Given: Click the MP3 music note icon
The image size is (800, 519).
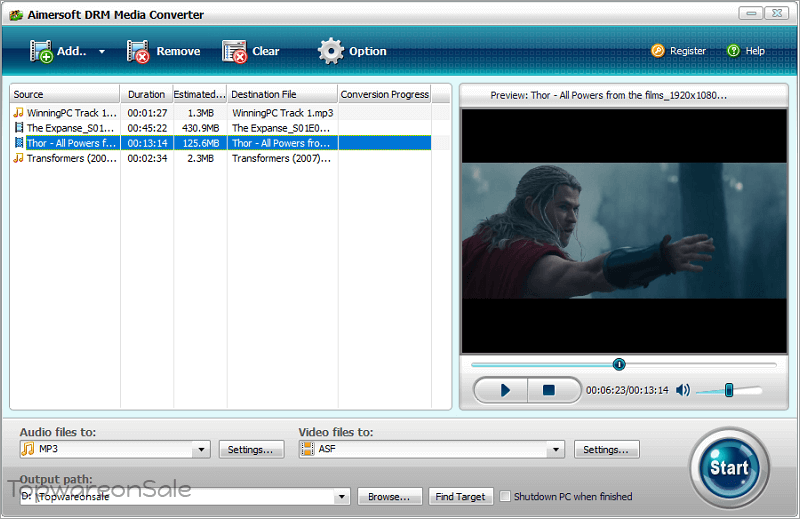Looking at the screenshot, I should (28, 449).
